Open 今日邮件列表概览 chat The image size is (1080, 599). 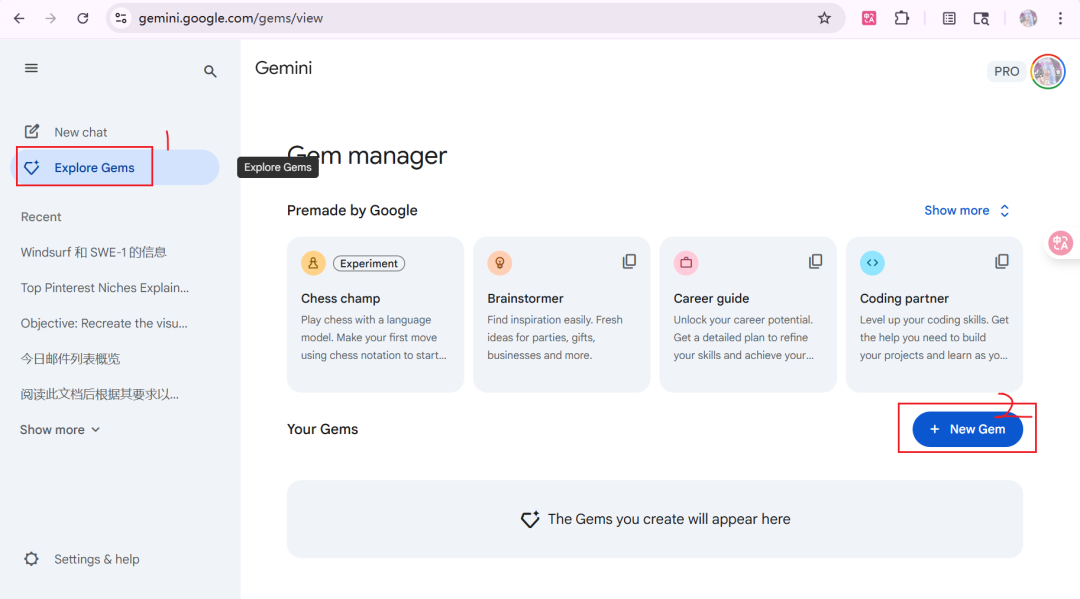tap(70, 359)
